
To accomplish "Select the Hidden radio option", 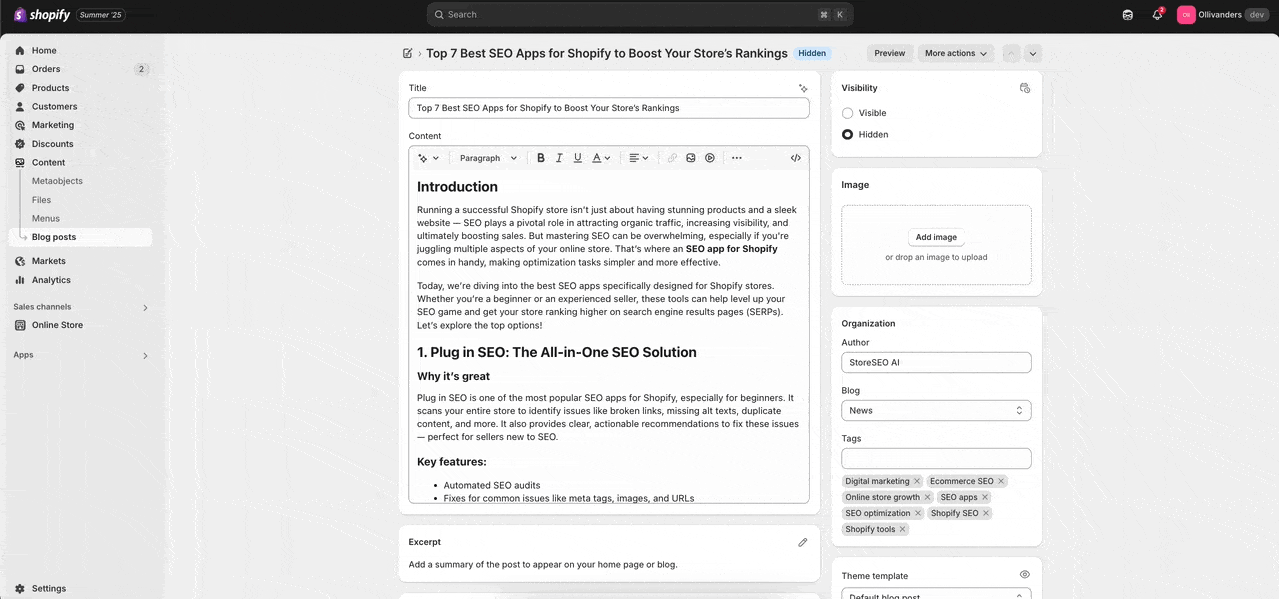I will tap(848, 134).
